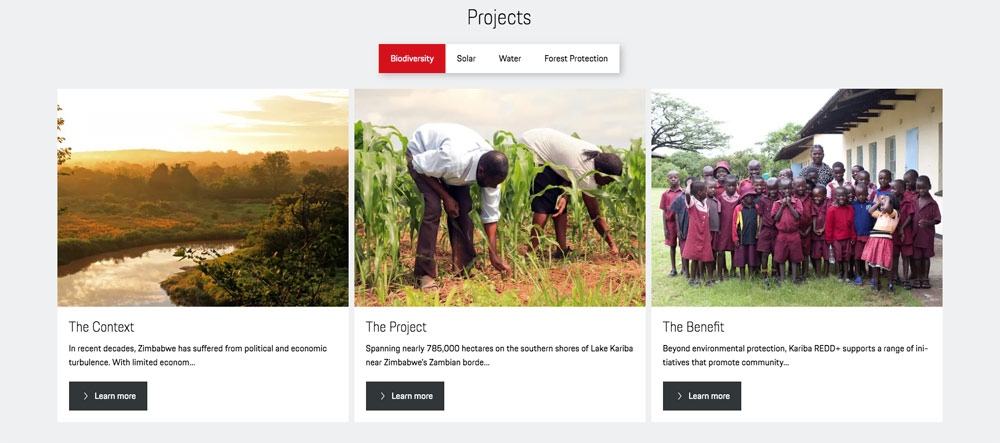This screenshot has height=443, width=1000.
Task: Open the sunset river landscape image
Action: [x=203, y=197]
